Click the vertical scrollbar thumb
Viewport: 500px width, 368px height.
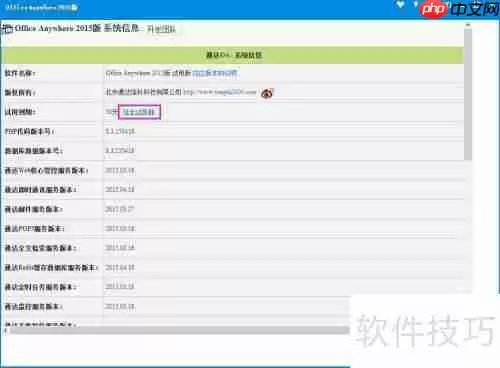(468, 94)
